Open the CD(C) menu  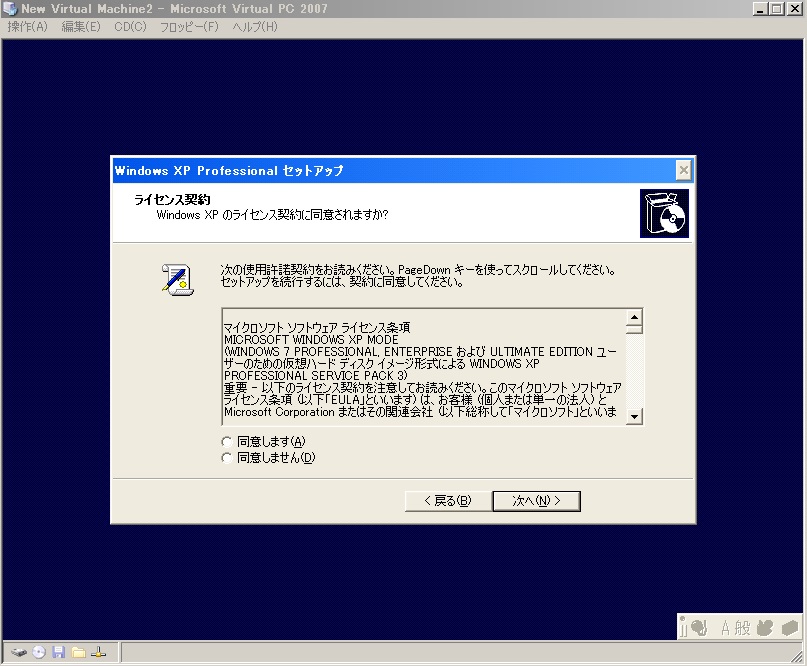(130, 27)
